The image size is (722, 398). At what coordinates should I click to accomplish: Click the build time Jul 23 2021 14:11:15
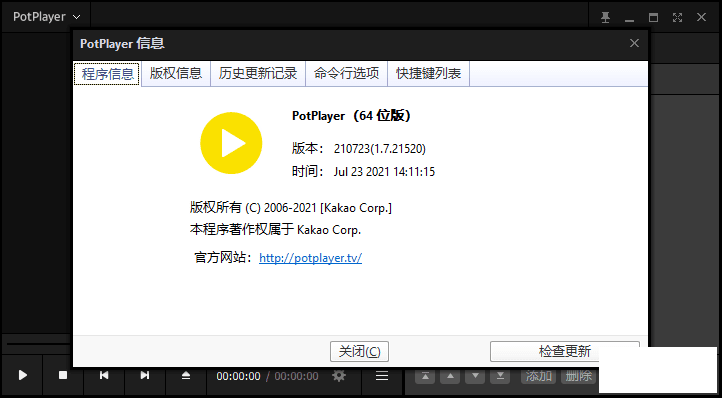pos(384,172)
